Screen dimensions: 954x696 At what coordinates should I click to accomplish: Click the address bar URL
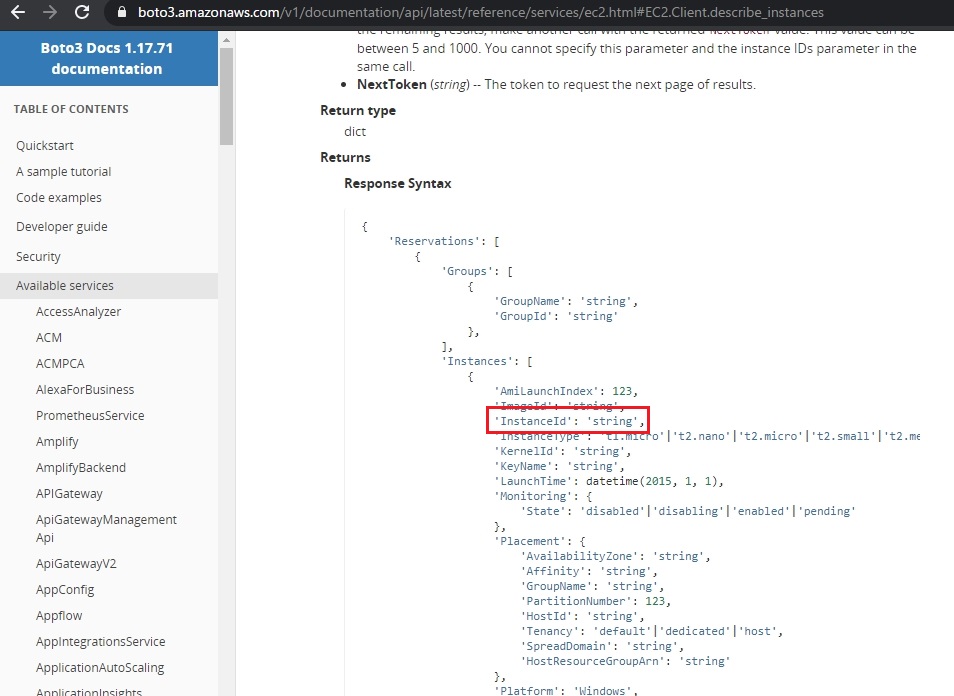[x=481, y=12]
